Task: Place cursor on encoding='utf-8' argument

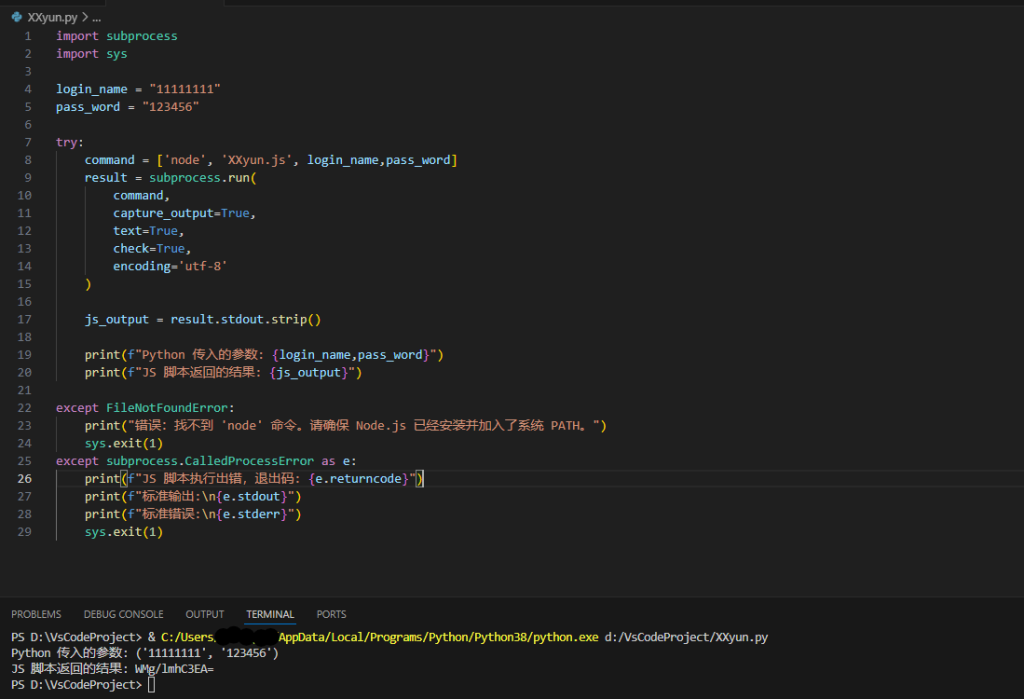Action: coord(177,266)
